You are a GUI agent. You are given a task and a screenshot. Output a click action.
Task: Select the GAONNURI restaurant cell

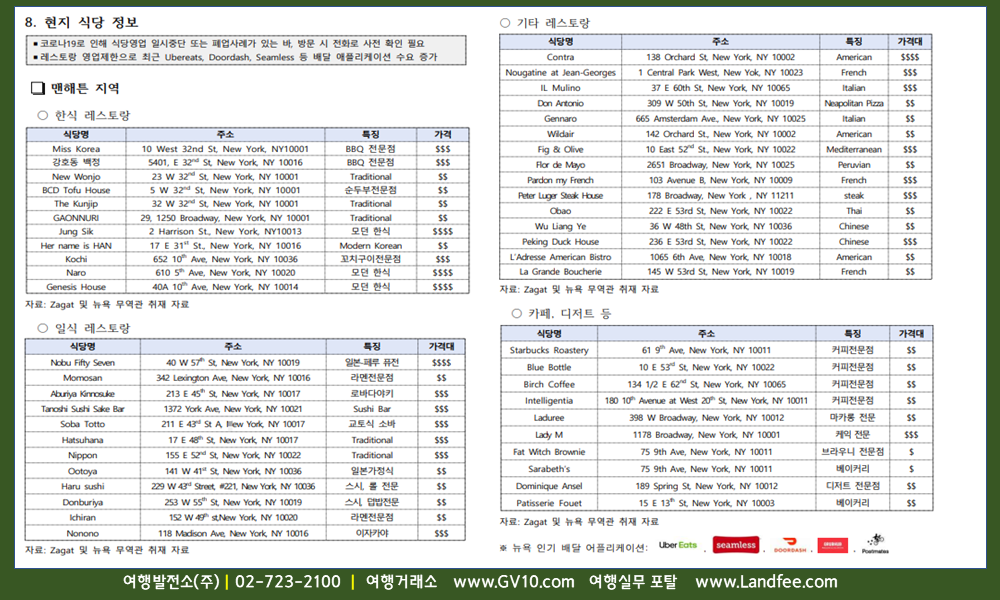click(x=76, y=218)
